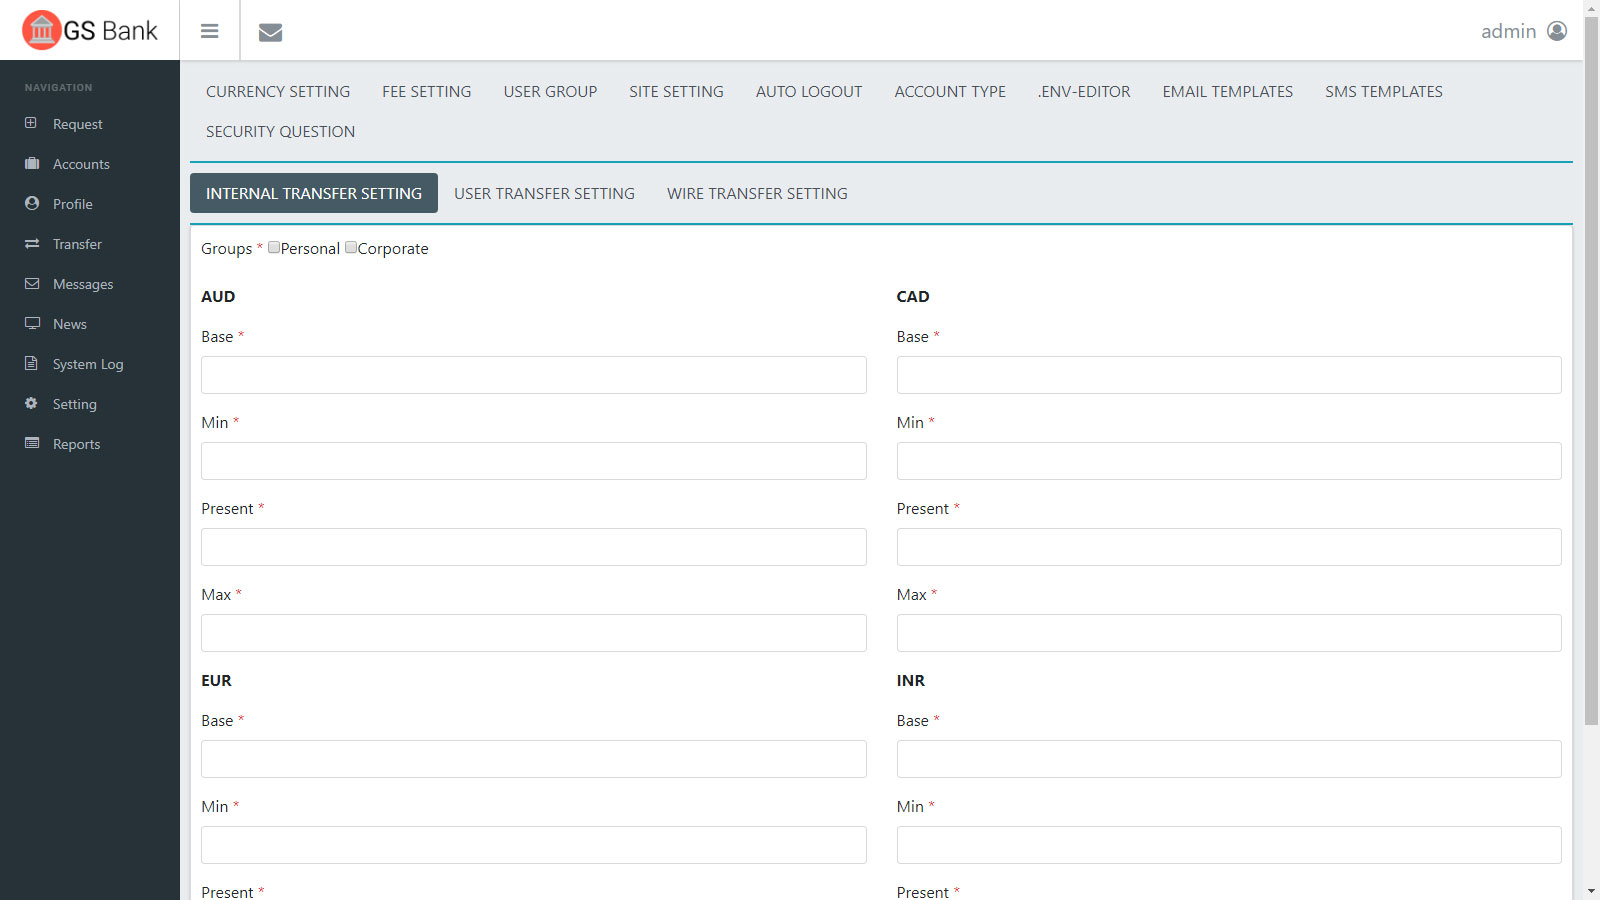
Task: Open the .ENV-Editor settings page
Action: click(1084, 91)
